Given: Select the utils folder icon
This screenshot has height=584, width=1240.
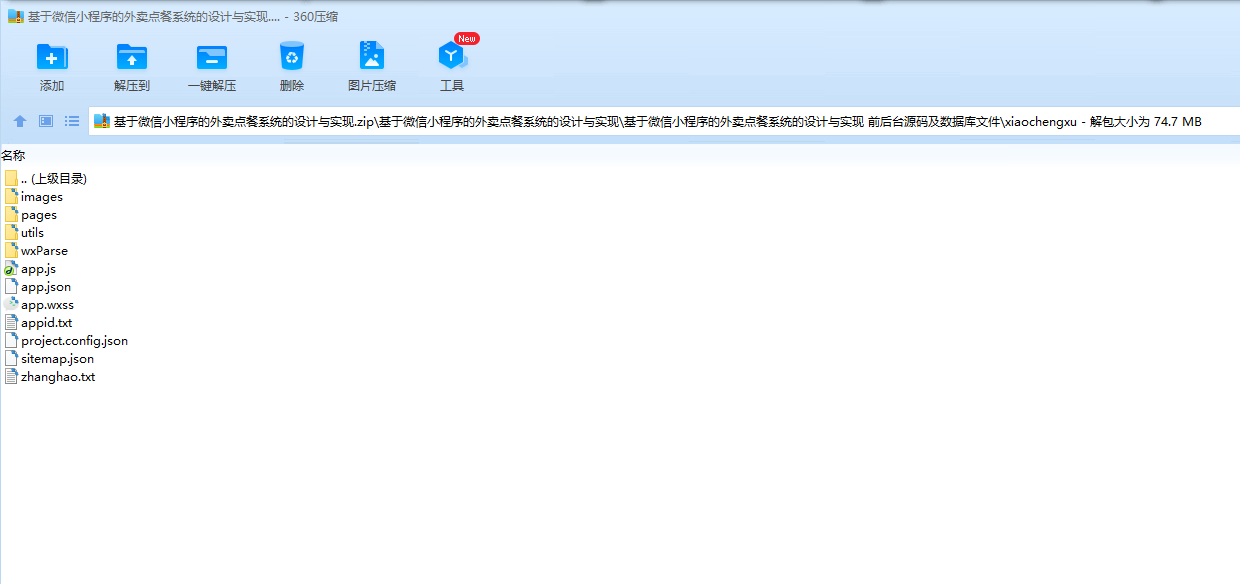Looking at the screenshot, I should coord(11,232).
